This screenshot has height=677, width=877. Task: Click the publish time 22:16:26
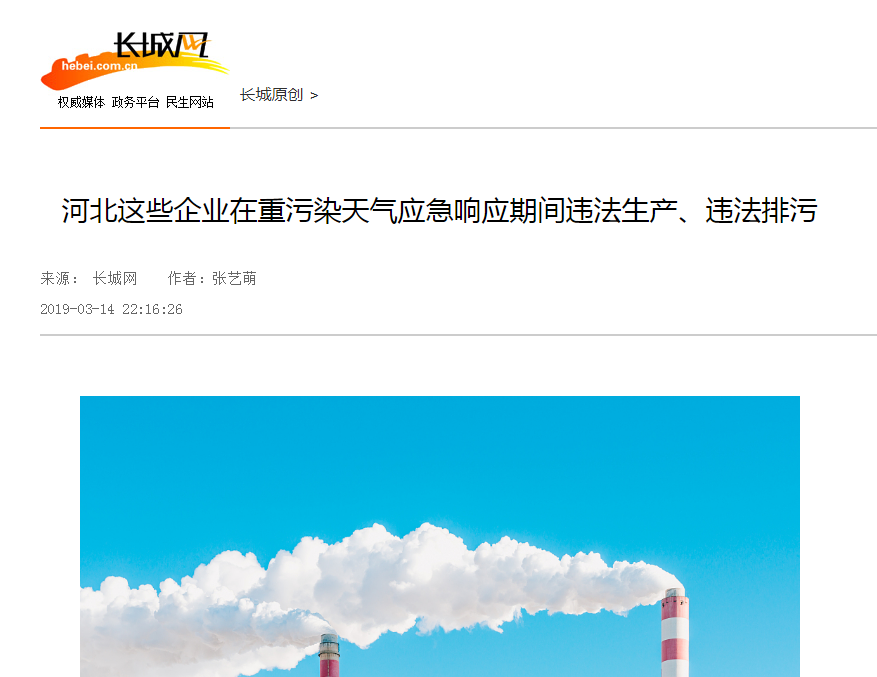pyautogui.click(x=152, y=309)
